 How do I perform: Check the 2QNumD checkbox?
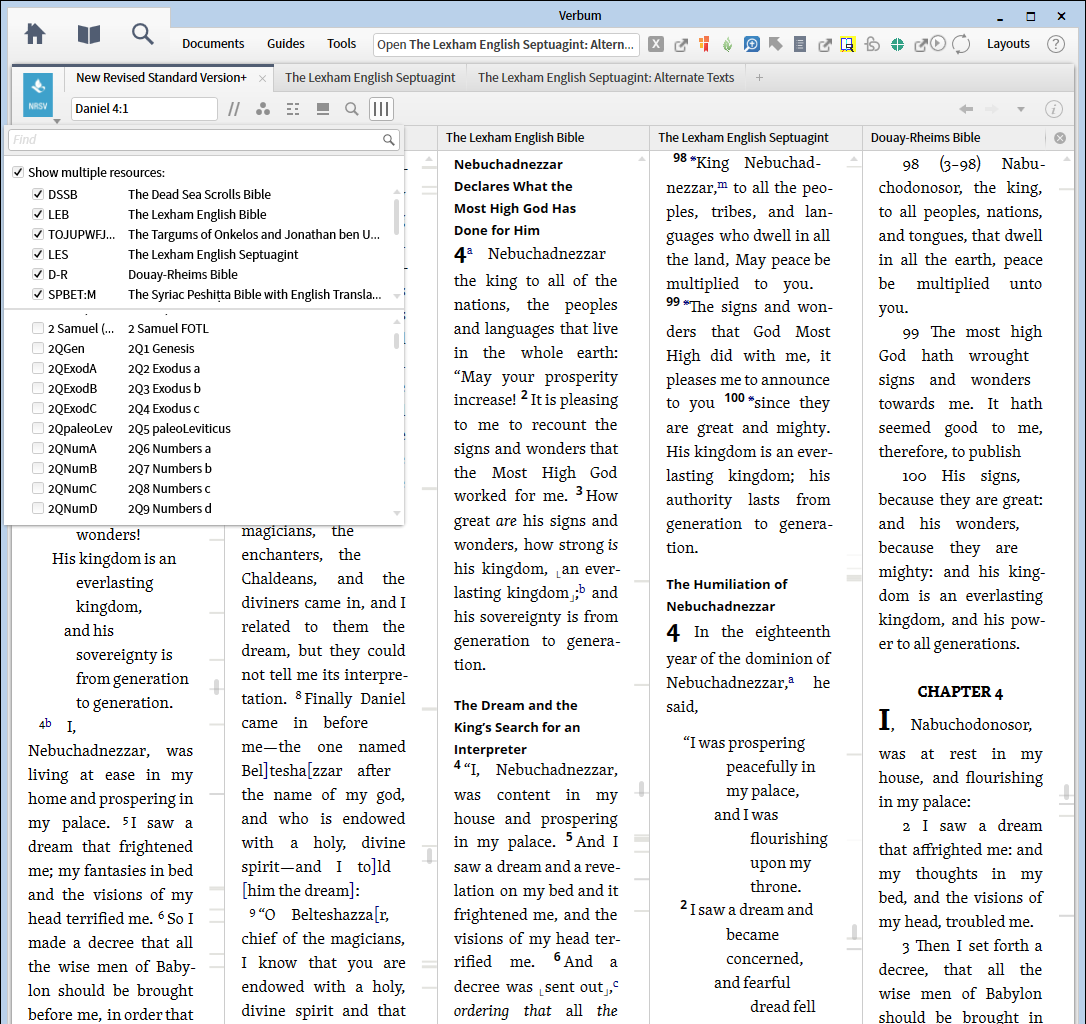pos(38,509)
